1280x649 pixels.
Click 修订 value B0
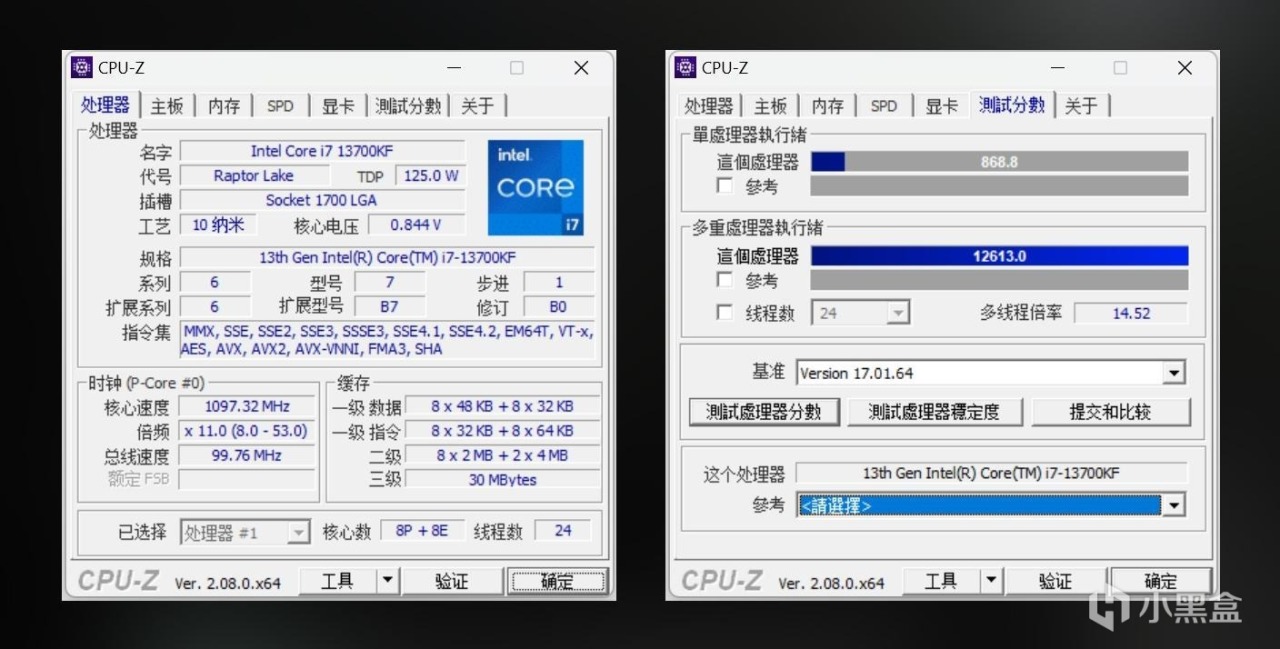tap(558, 307)
